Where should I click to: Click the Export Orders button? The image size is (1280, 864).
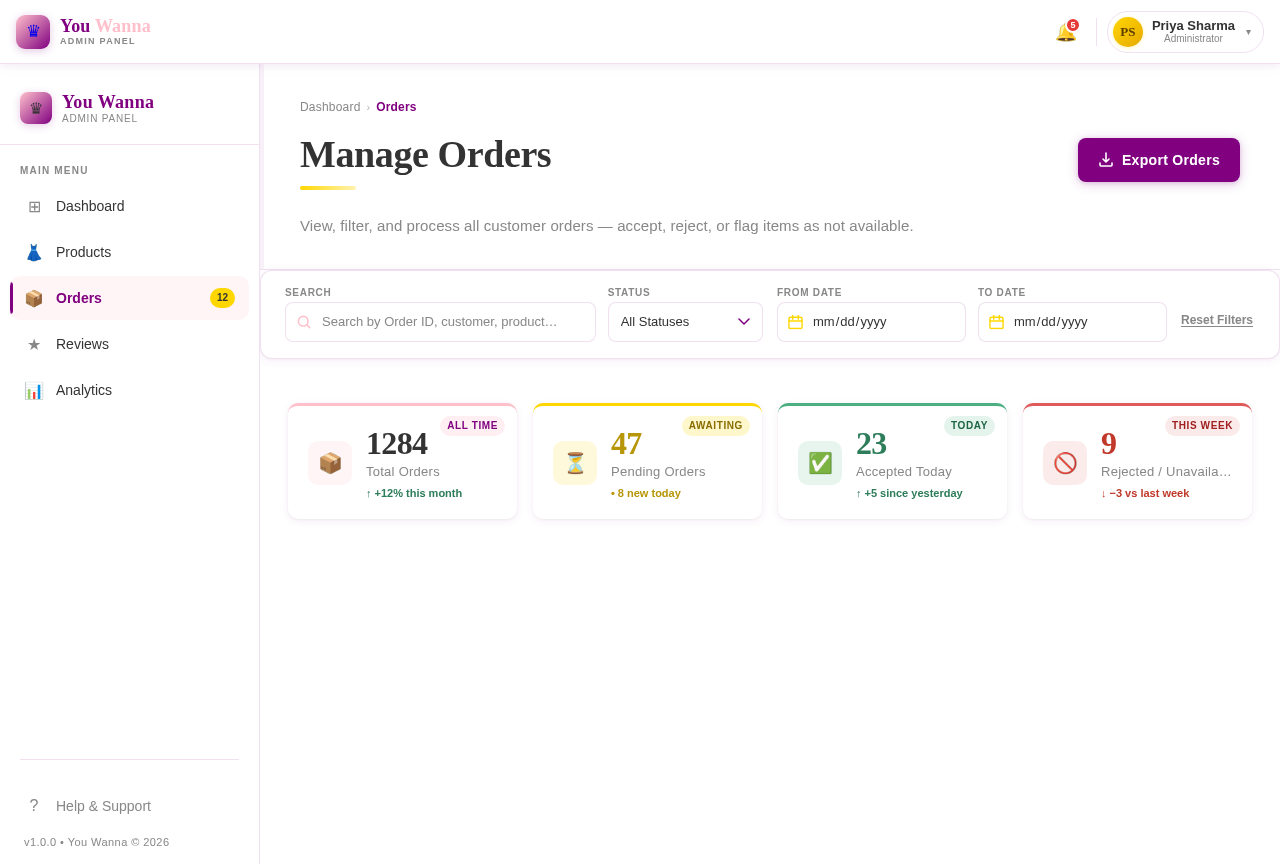1158,160
